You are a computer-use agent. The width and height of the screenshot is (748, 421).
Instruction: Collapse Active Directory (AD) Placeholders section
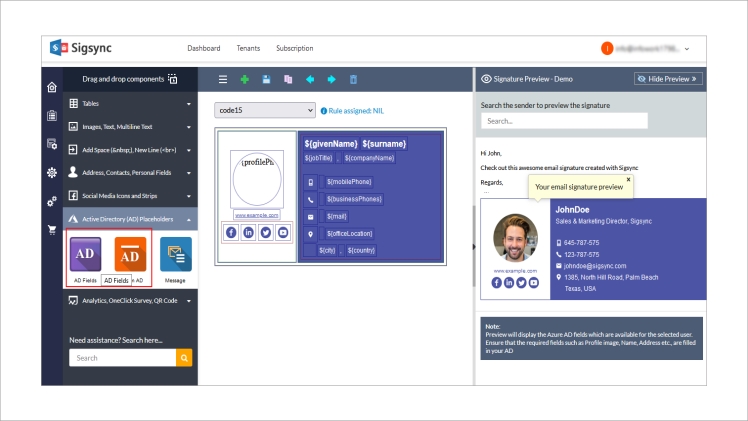130,219
